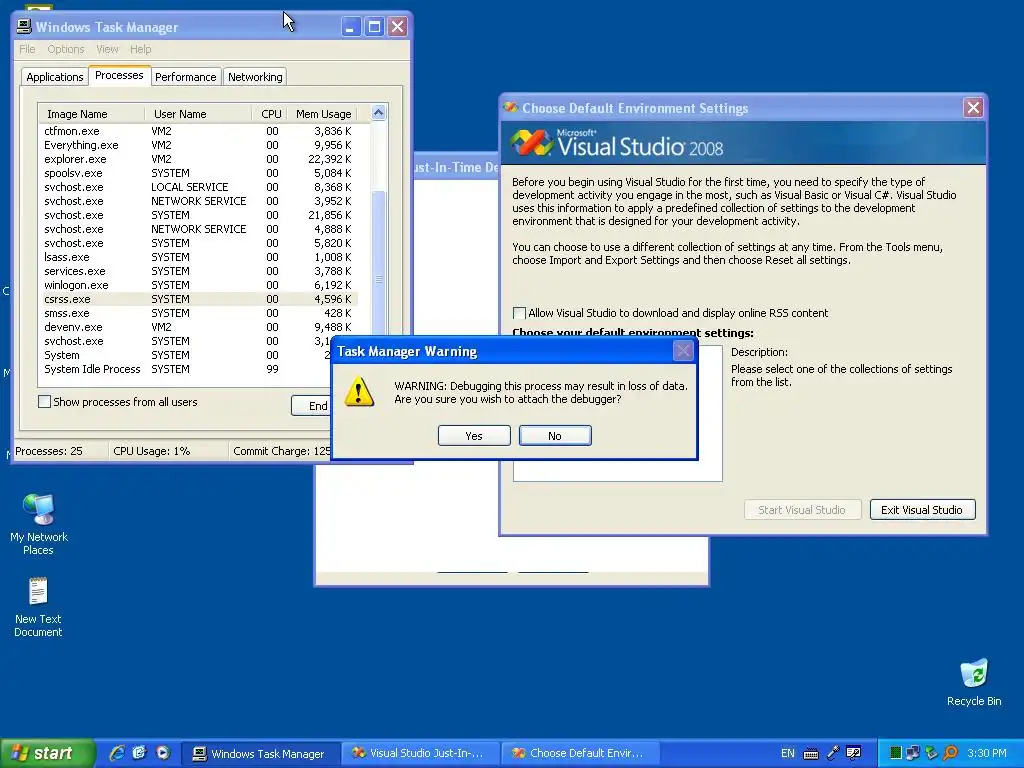1024x768 pixels.
Task: Click the network connection tray icon
Action: click(x=912, y=753)
